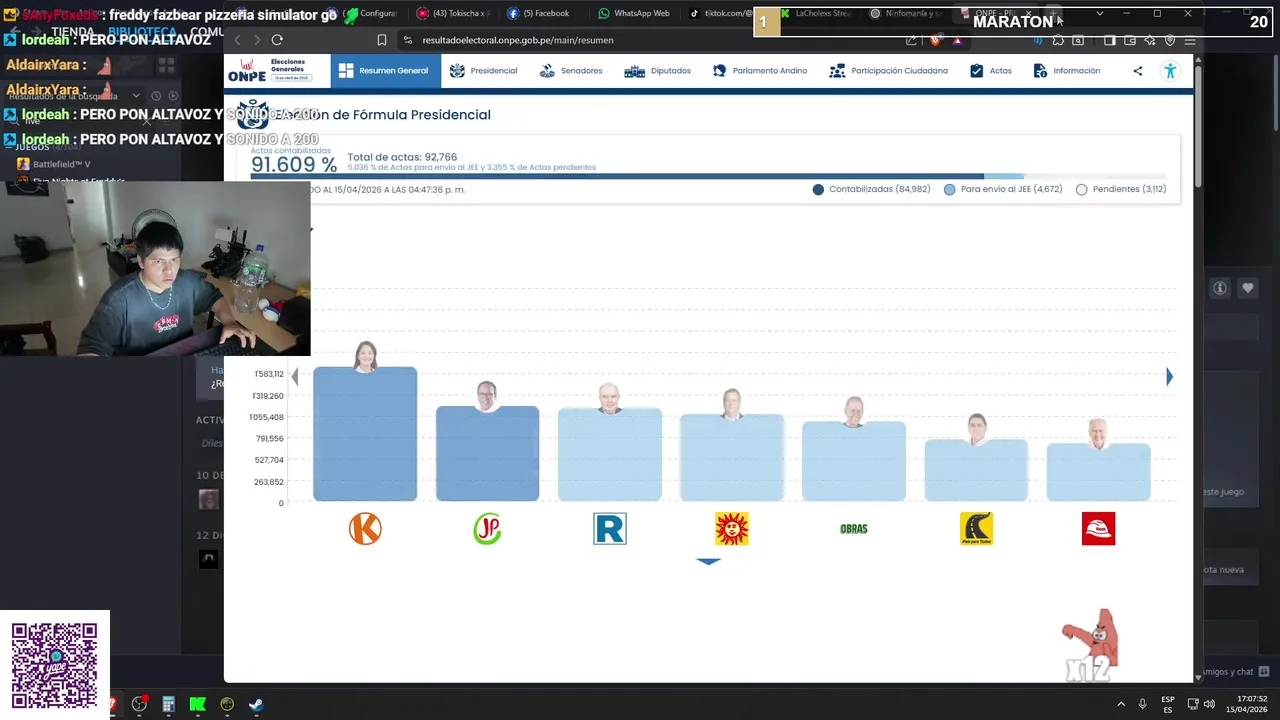The image size is (1280, 720).
Task: Expand details with the blue down triangle
Action: tap(708, 561)
